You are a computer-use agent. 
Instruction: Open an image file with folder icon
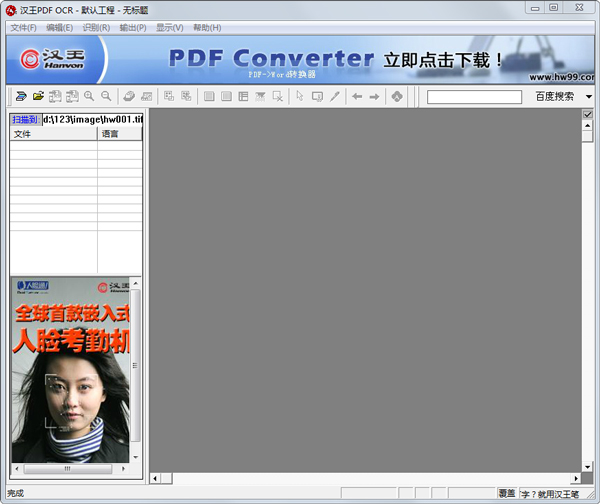click(x=38, y=96)
